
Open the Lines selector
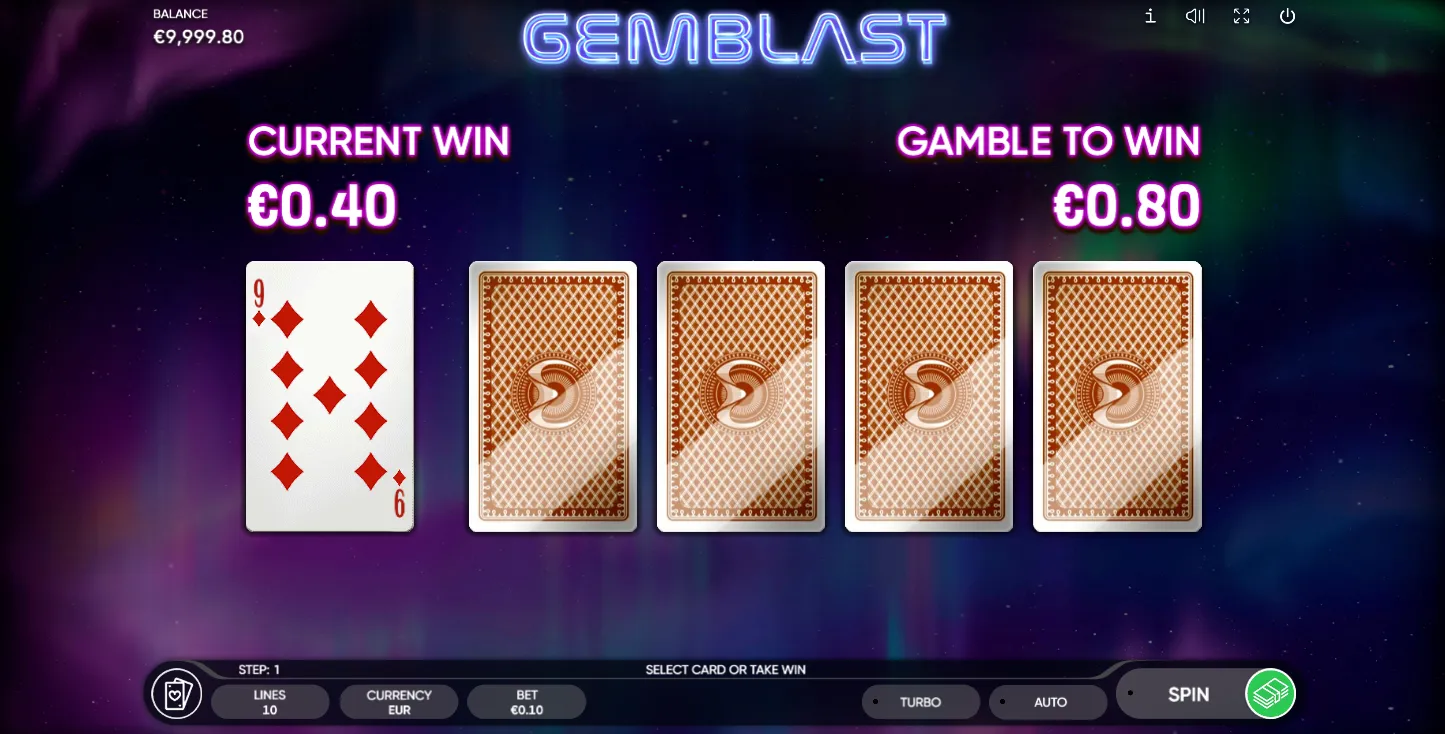pyautogui.click(x=270, y=702)
